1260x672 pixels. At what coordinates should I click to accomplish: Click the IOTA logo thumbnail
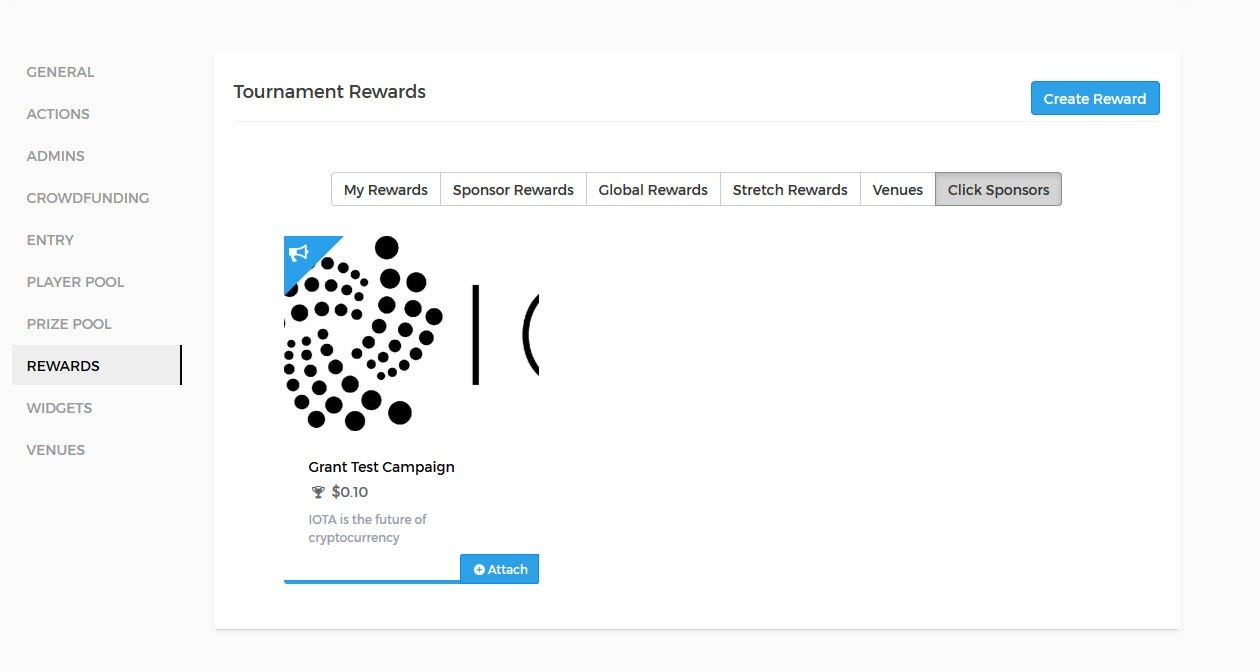click(x=411, y=334)
